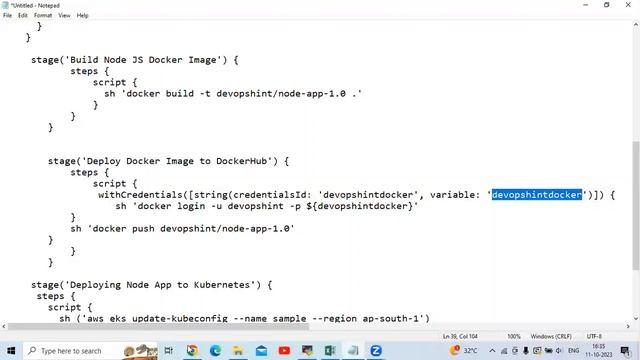Screen dimensions: 640x360
Task: Click the scroll up arrow
Action: coord(636,25)
